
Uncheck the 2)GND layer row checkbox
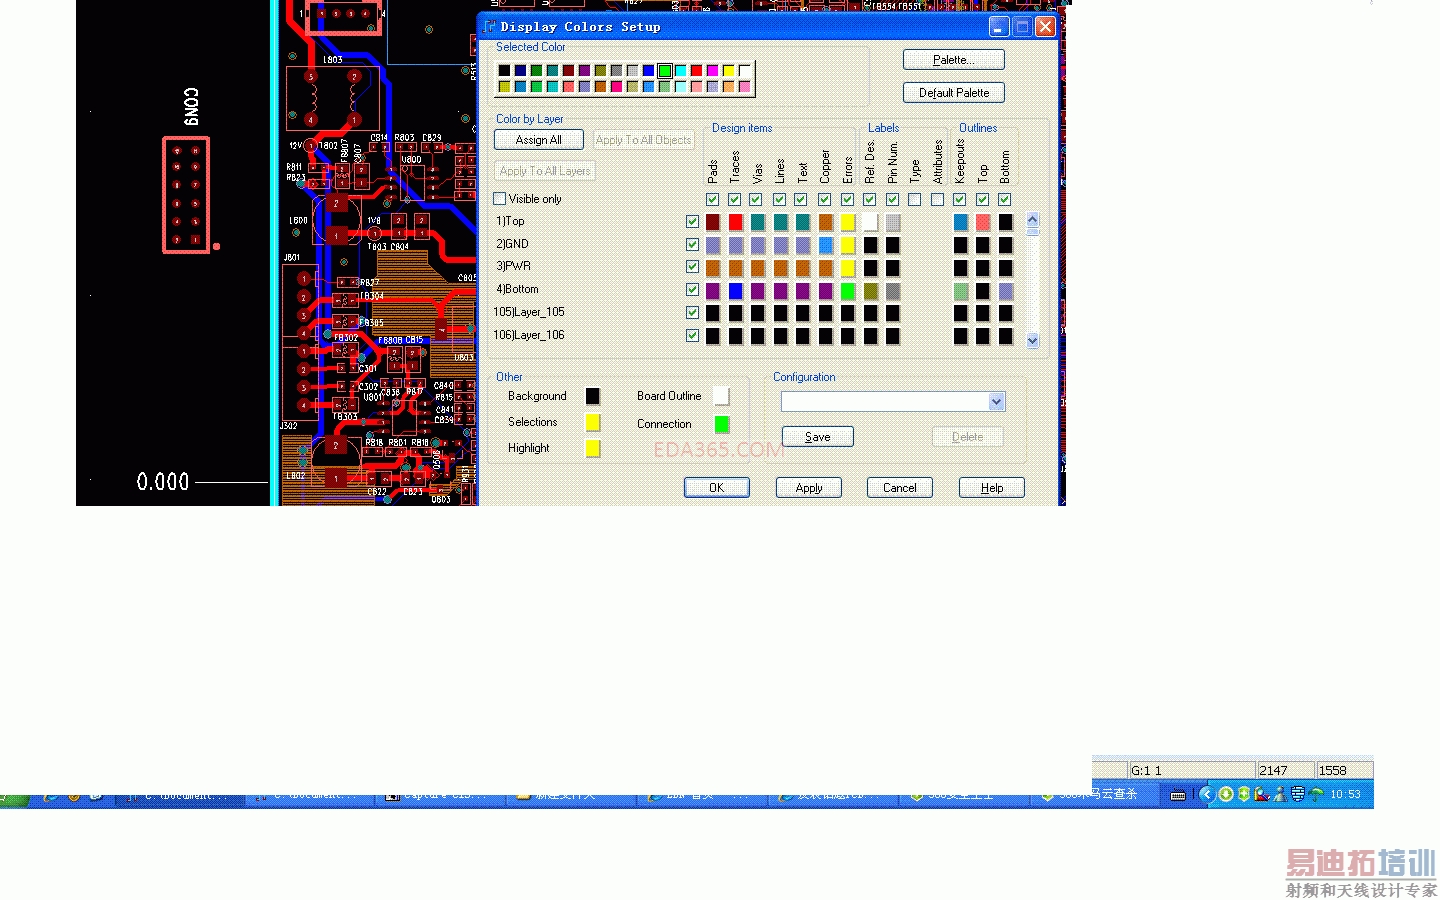(x=692, y=245)
